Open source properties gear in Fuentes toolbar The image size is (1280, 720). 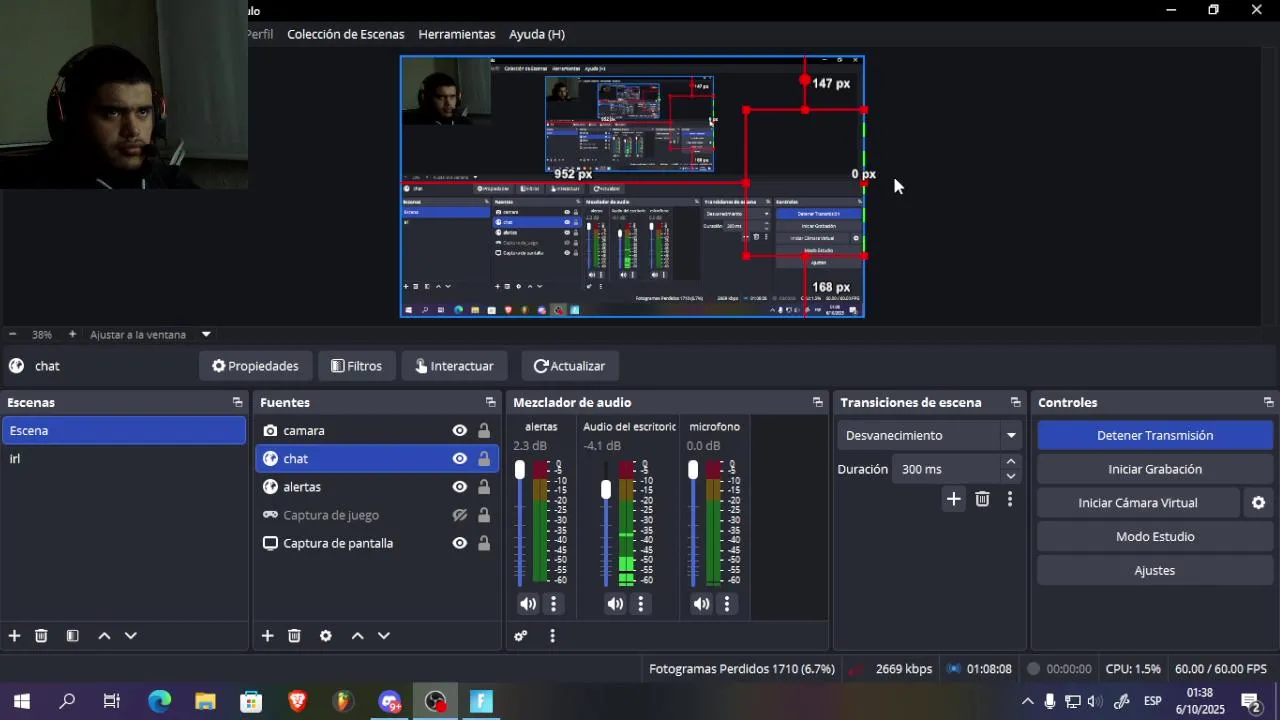coord(325,635)
